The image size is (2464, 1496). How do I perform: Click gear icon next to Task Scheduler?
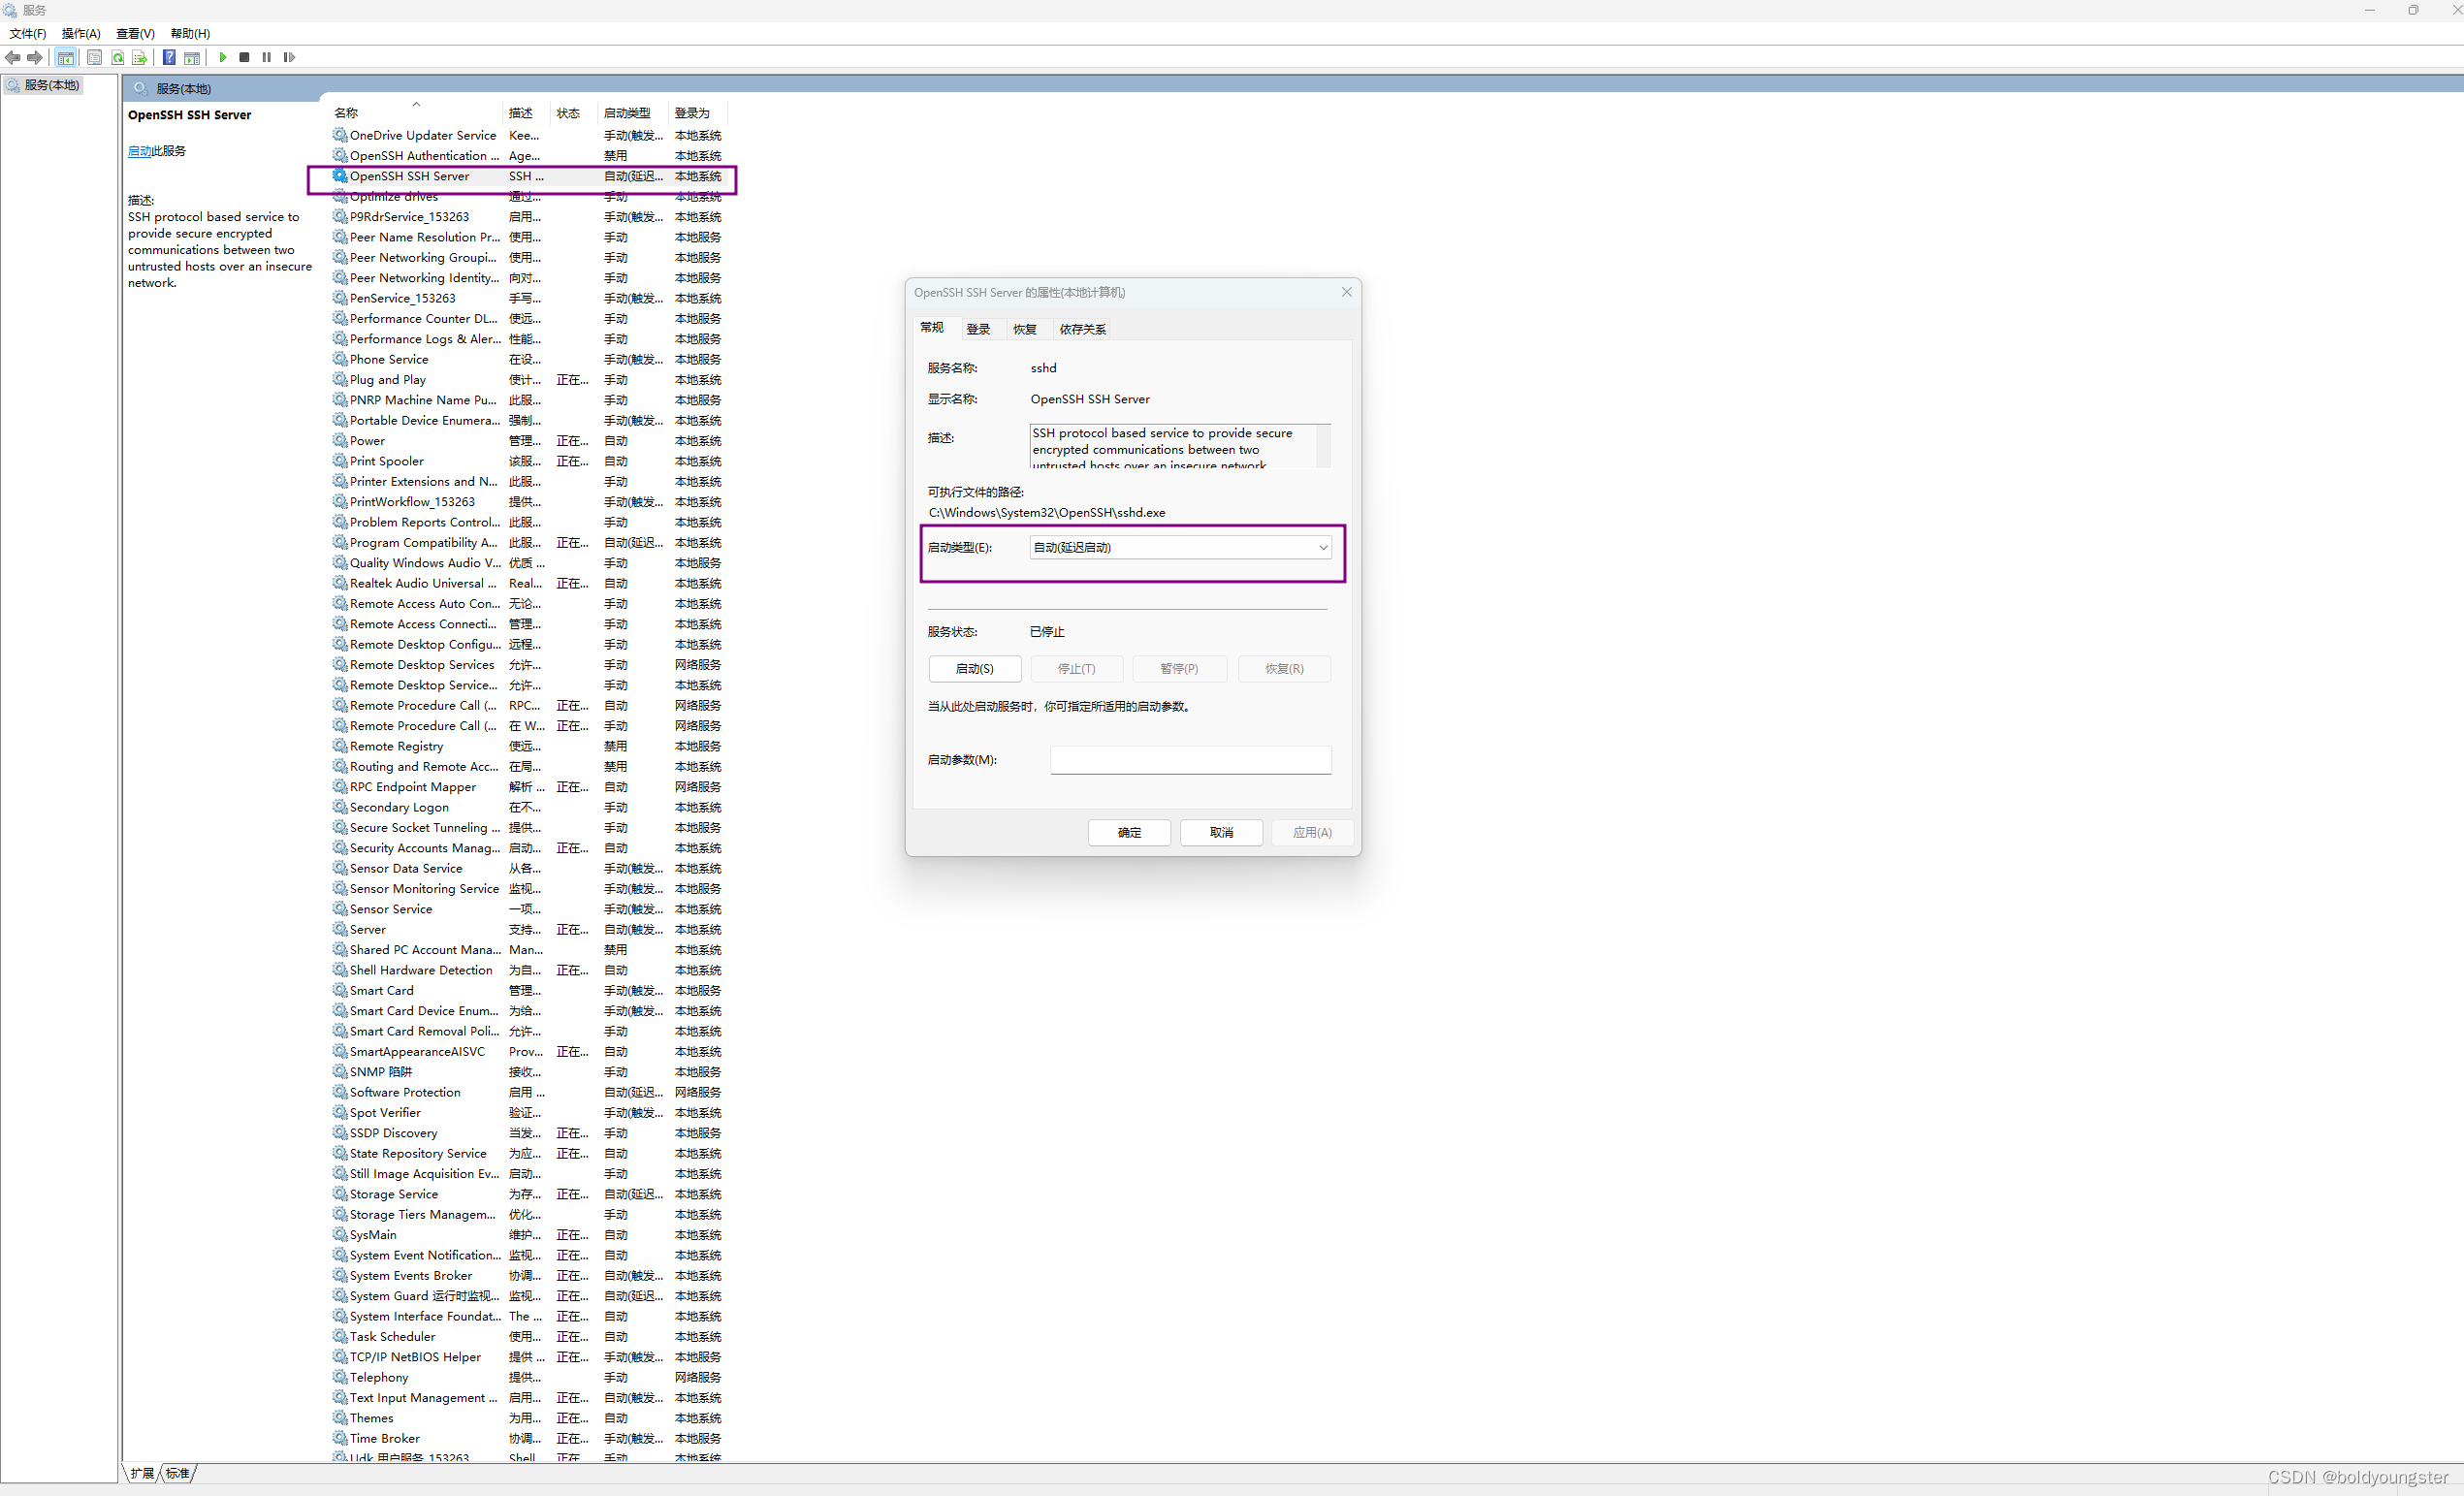pos(340,1336)
